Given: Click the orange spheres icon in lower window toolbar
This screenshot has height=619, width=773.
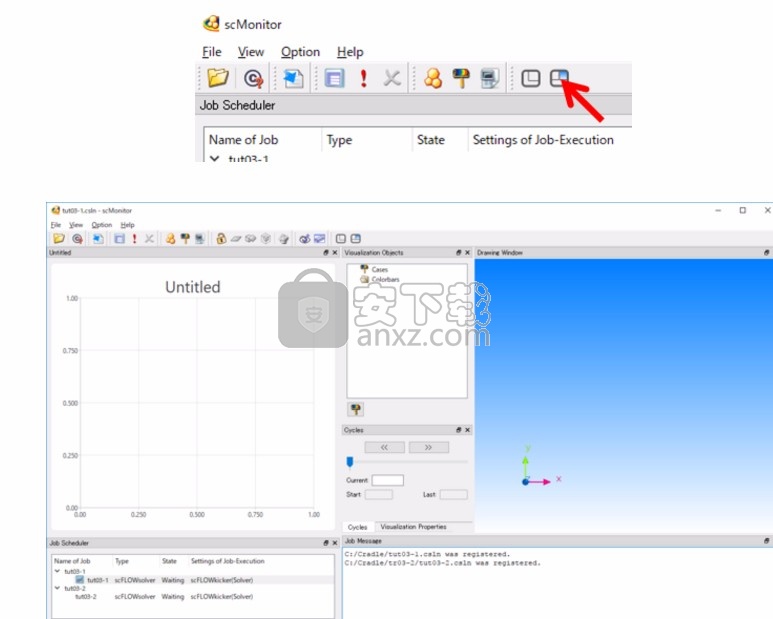Looking at the screenshot, I should pyautogui.click(x=171, y=239).
